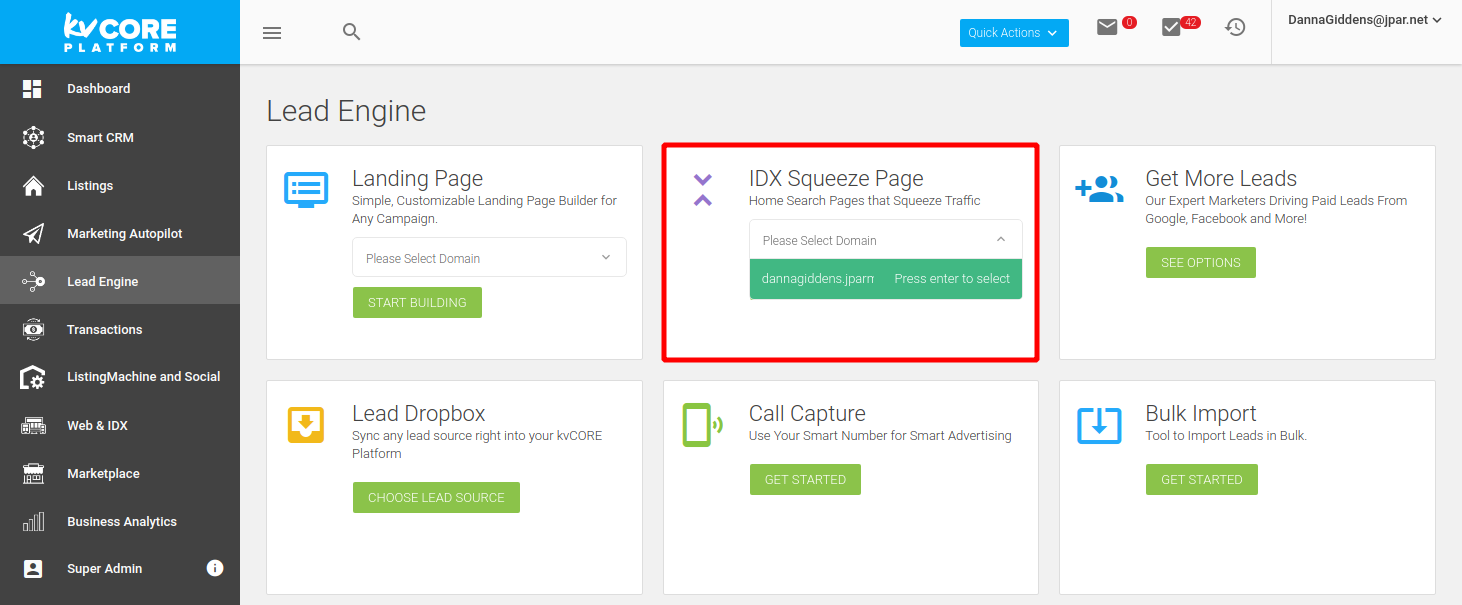
Task: Open Transactions menu item
Action: pos(120,329)
